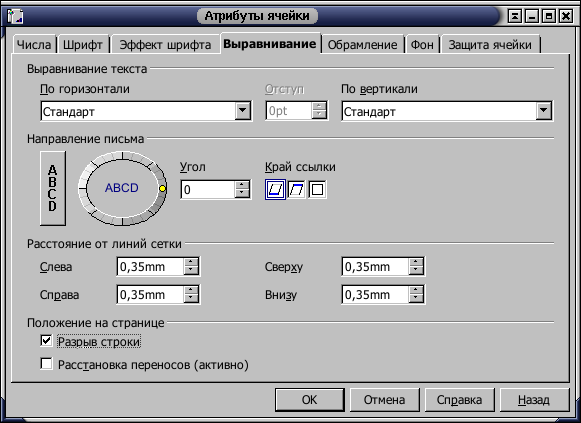Confirm with the OK button
The height and width of the screenshot is (423, 581).
coord(309,400)
